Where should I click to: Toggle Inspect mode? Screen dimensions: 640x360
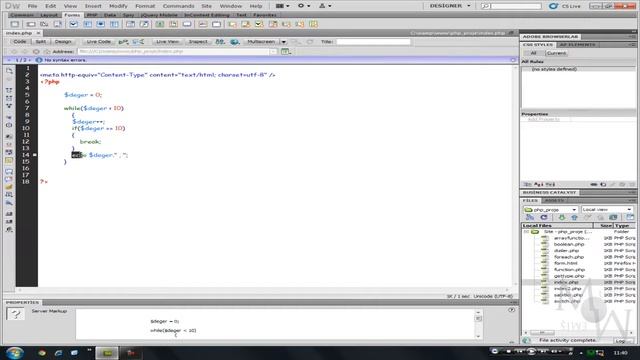tap(198, 42)
